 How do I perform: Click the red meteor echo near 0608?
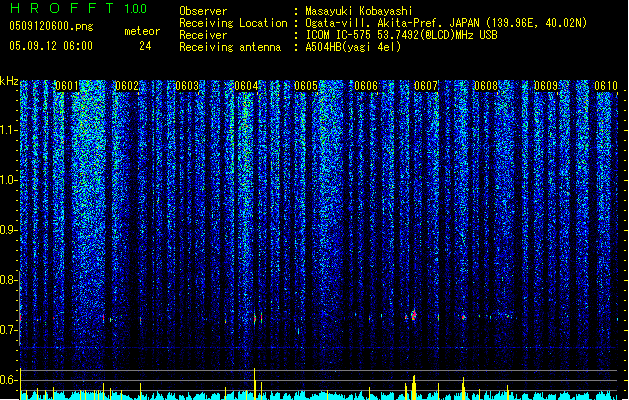(x=464, y=317)
